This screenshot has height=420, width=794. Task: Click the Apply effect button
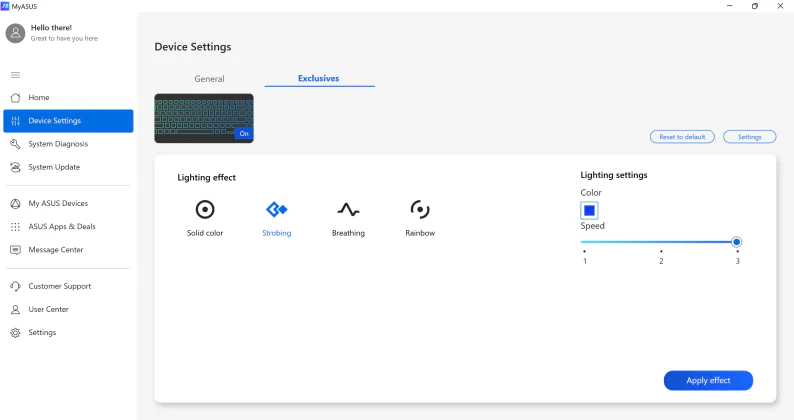(708, 380)
